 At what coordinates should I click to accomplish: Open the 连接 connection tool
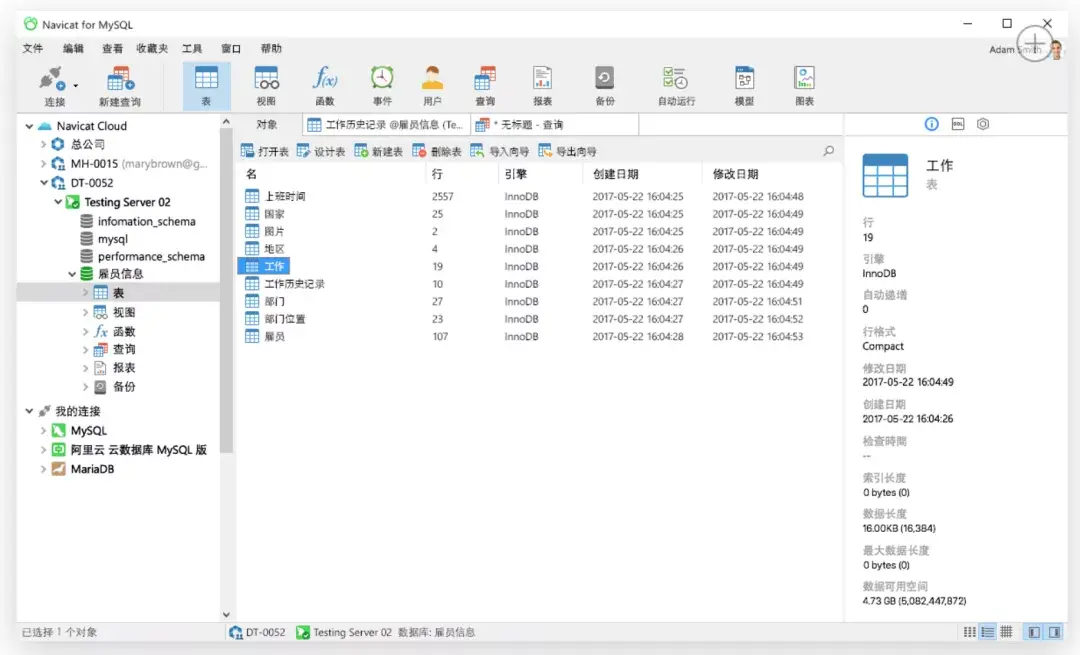(52, 86)
